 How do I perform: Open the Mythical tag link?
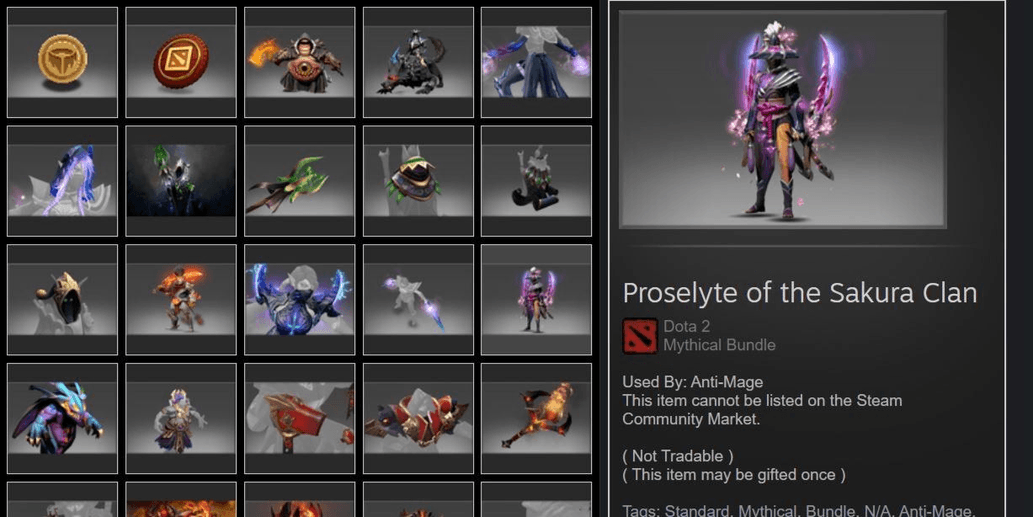764,510
